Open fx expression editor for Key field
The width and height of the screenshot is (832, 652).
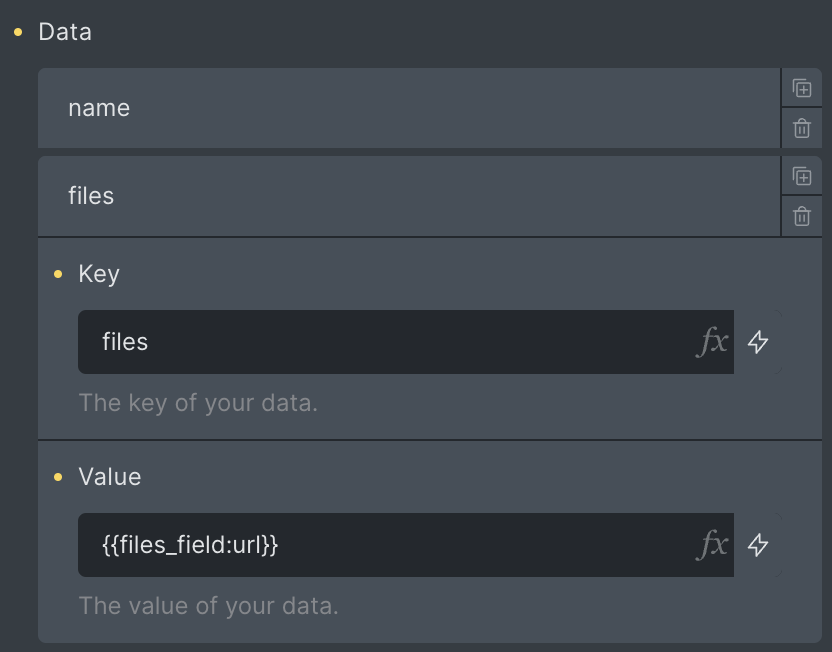point(712,342)
